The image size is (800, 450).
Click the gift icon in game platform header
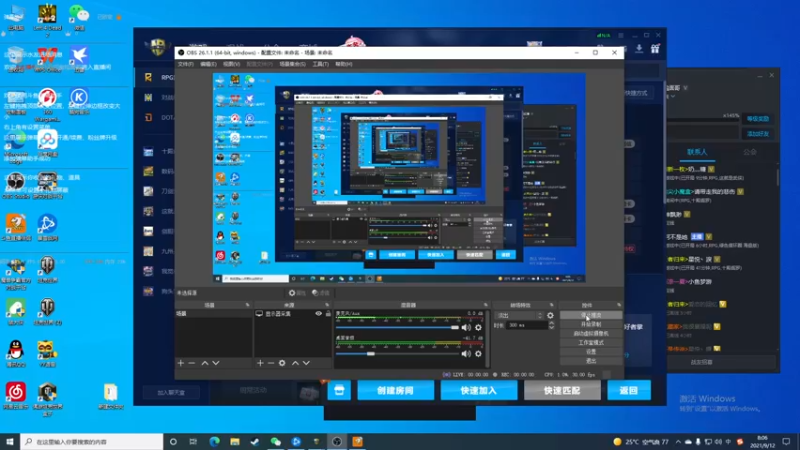pyautogui.click(x=655, y=49)
